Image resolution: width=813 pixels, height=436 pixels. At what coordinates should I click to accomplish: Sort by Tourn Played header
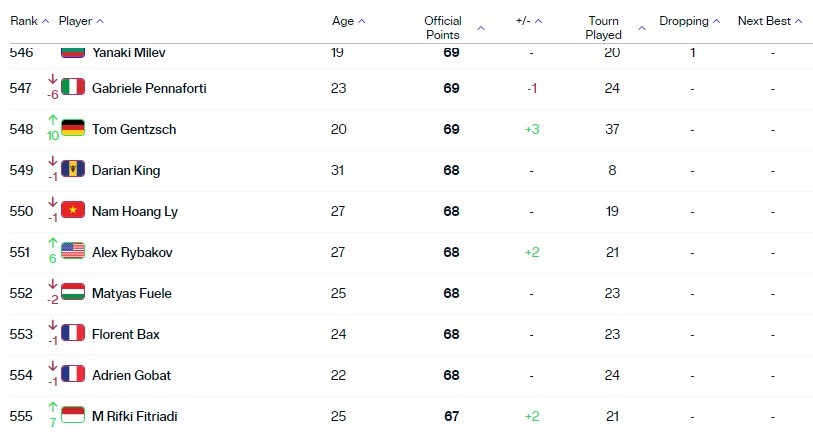(615, 28)
